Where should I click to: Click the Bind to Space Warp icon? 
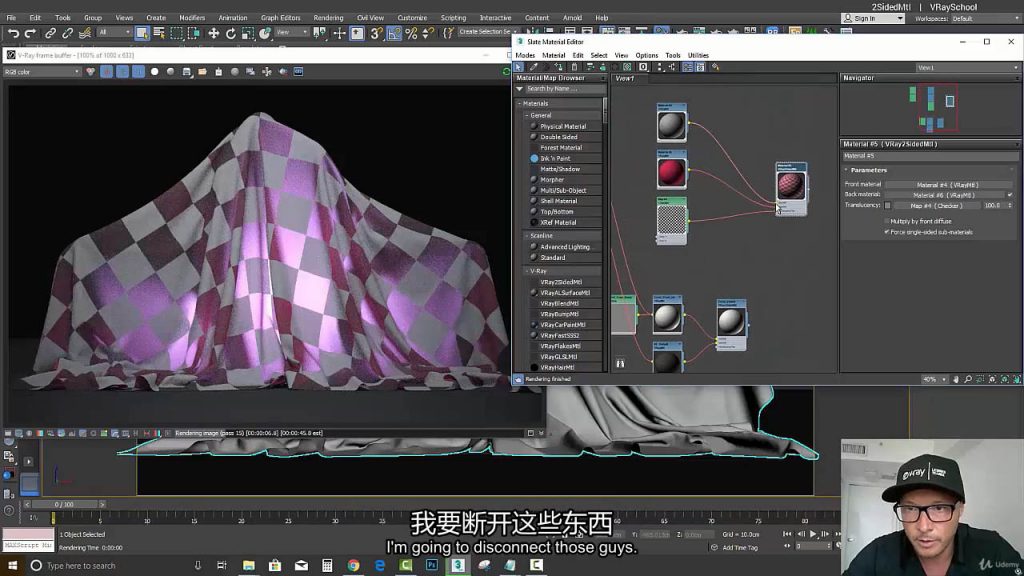pos(84,33)
